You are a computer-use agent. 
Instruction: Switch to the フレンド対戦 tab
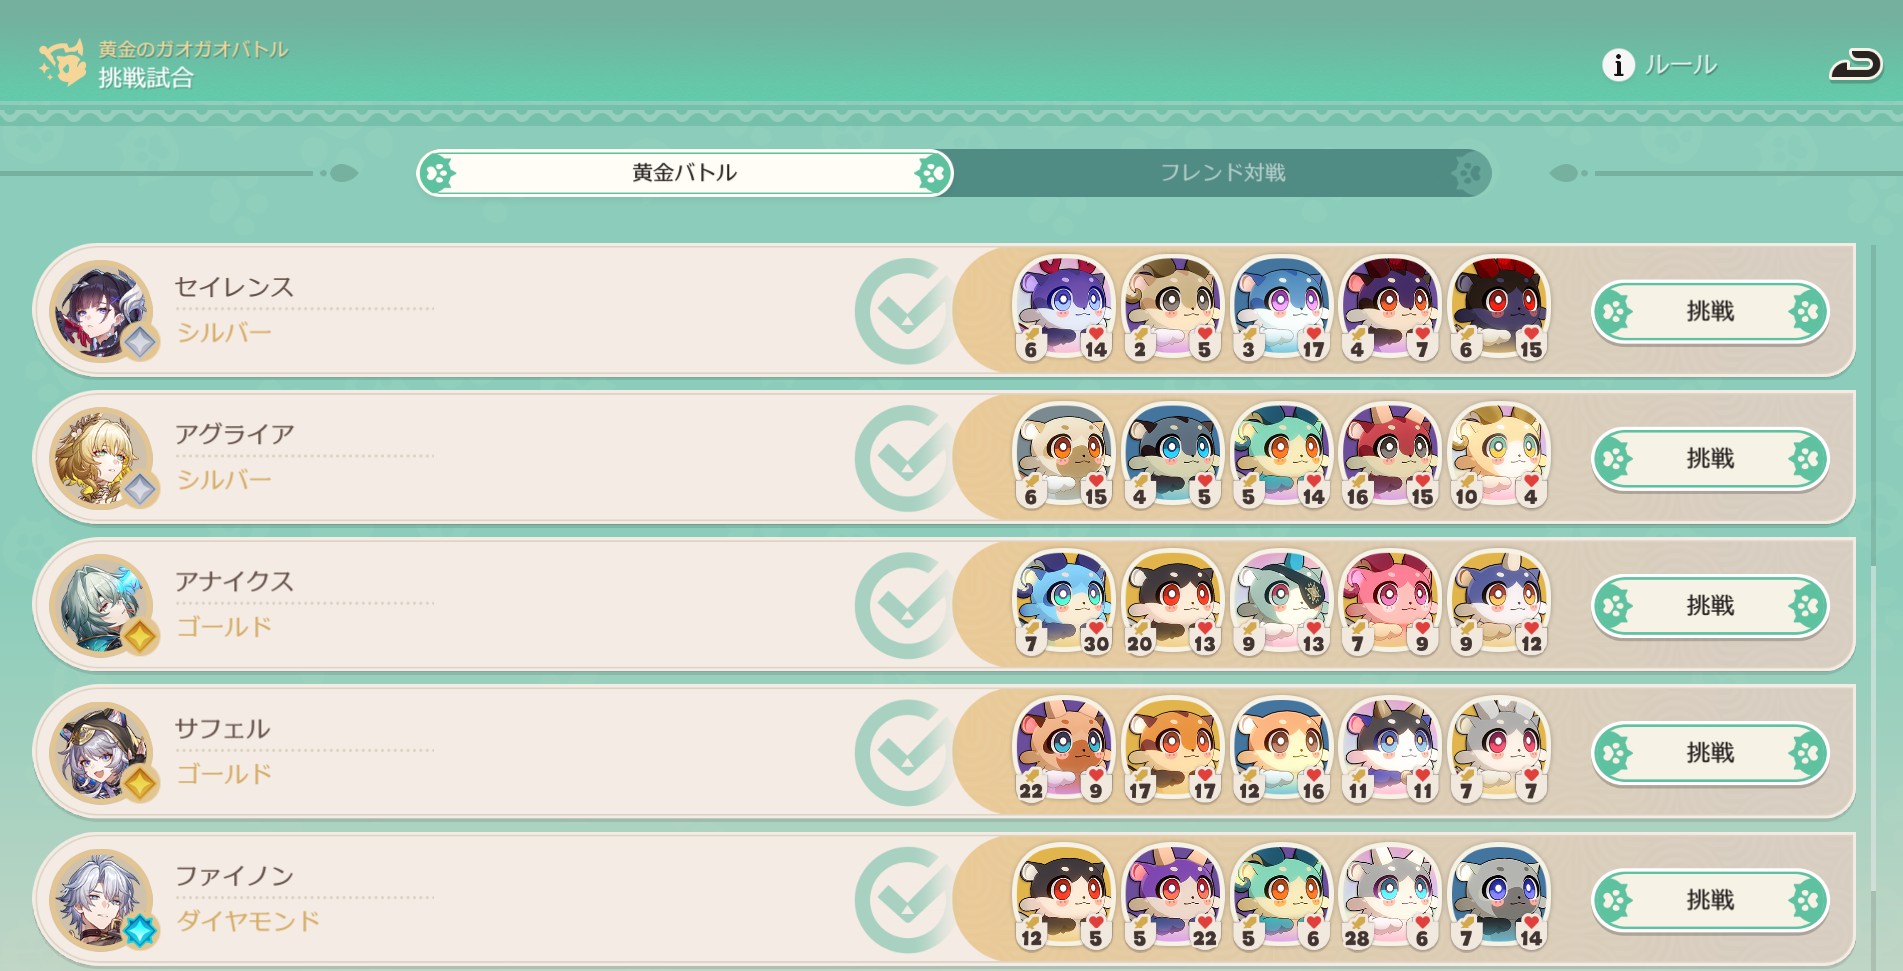point(1222,173)
